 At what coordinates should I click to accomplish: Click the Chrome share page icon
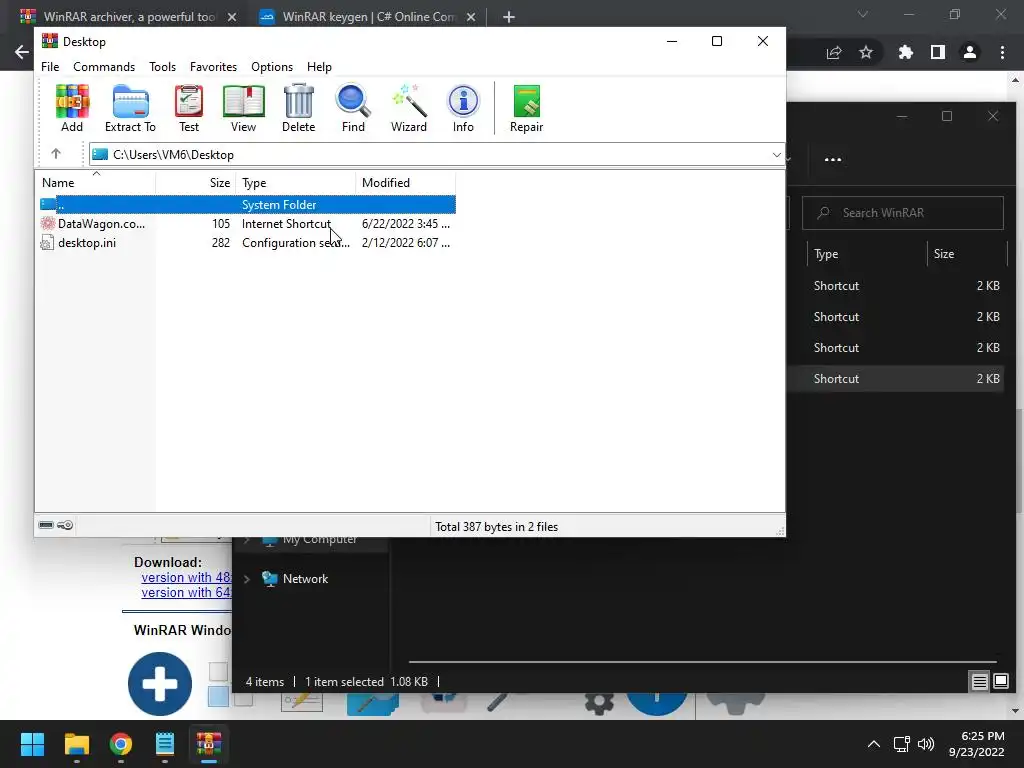pos(834,52)
